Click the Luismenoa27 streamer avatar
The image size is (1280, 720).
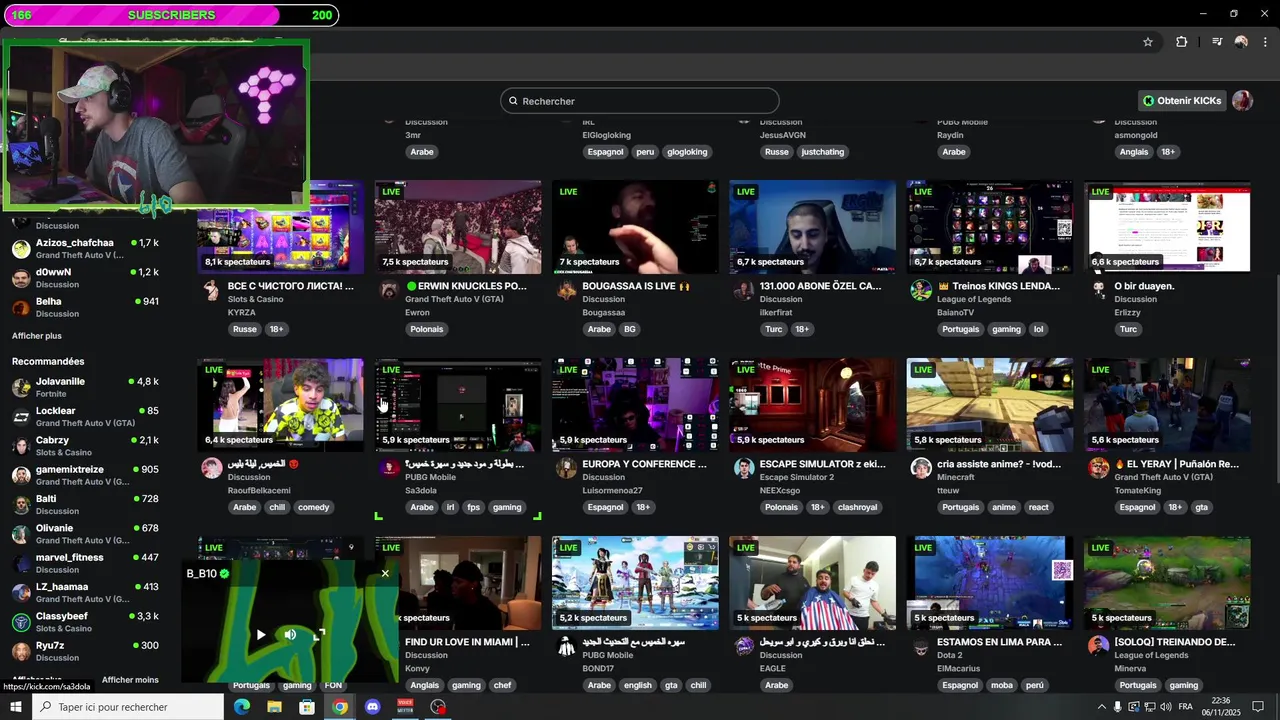click(566, 468)
